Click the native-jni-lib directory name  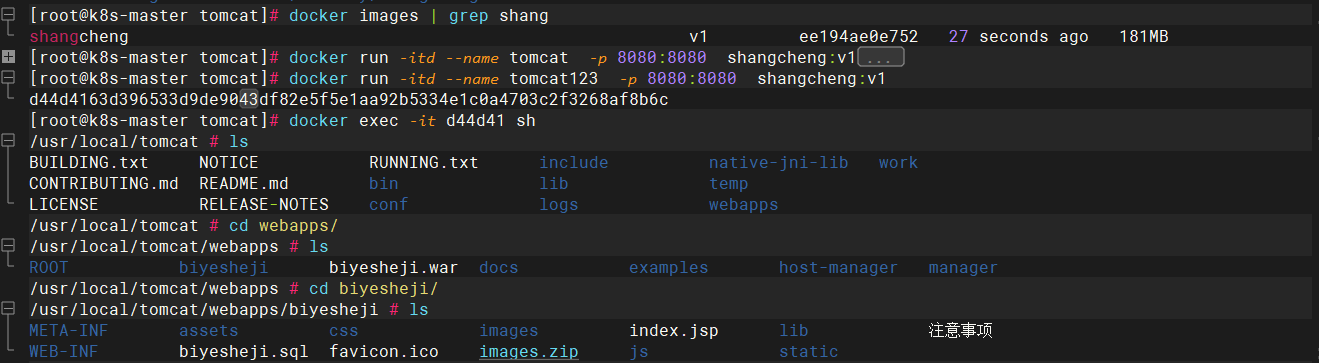click(x=779, y=163)
